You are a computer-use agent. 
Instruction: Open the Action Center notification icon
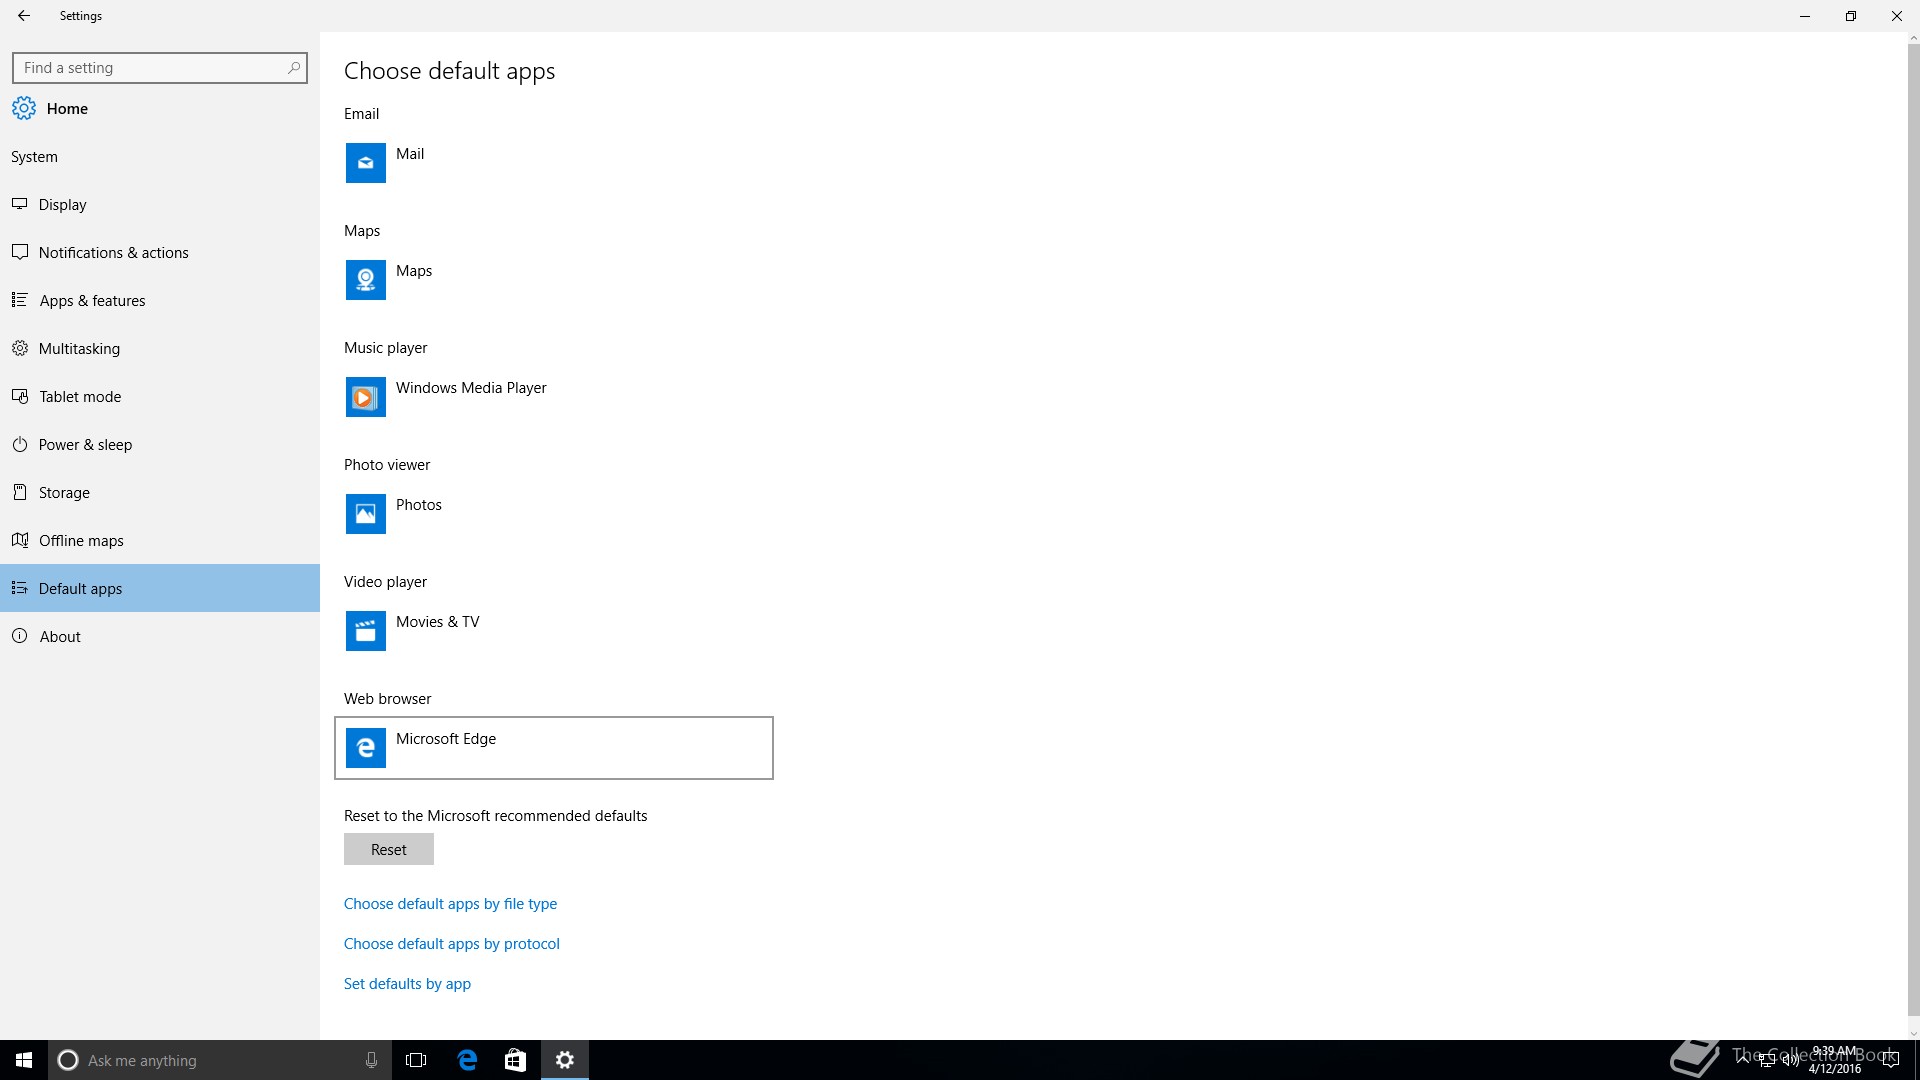click(1891, 1060)
